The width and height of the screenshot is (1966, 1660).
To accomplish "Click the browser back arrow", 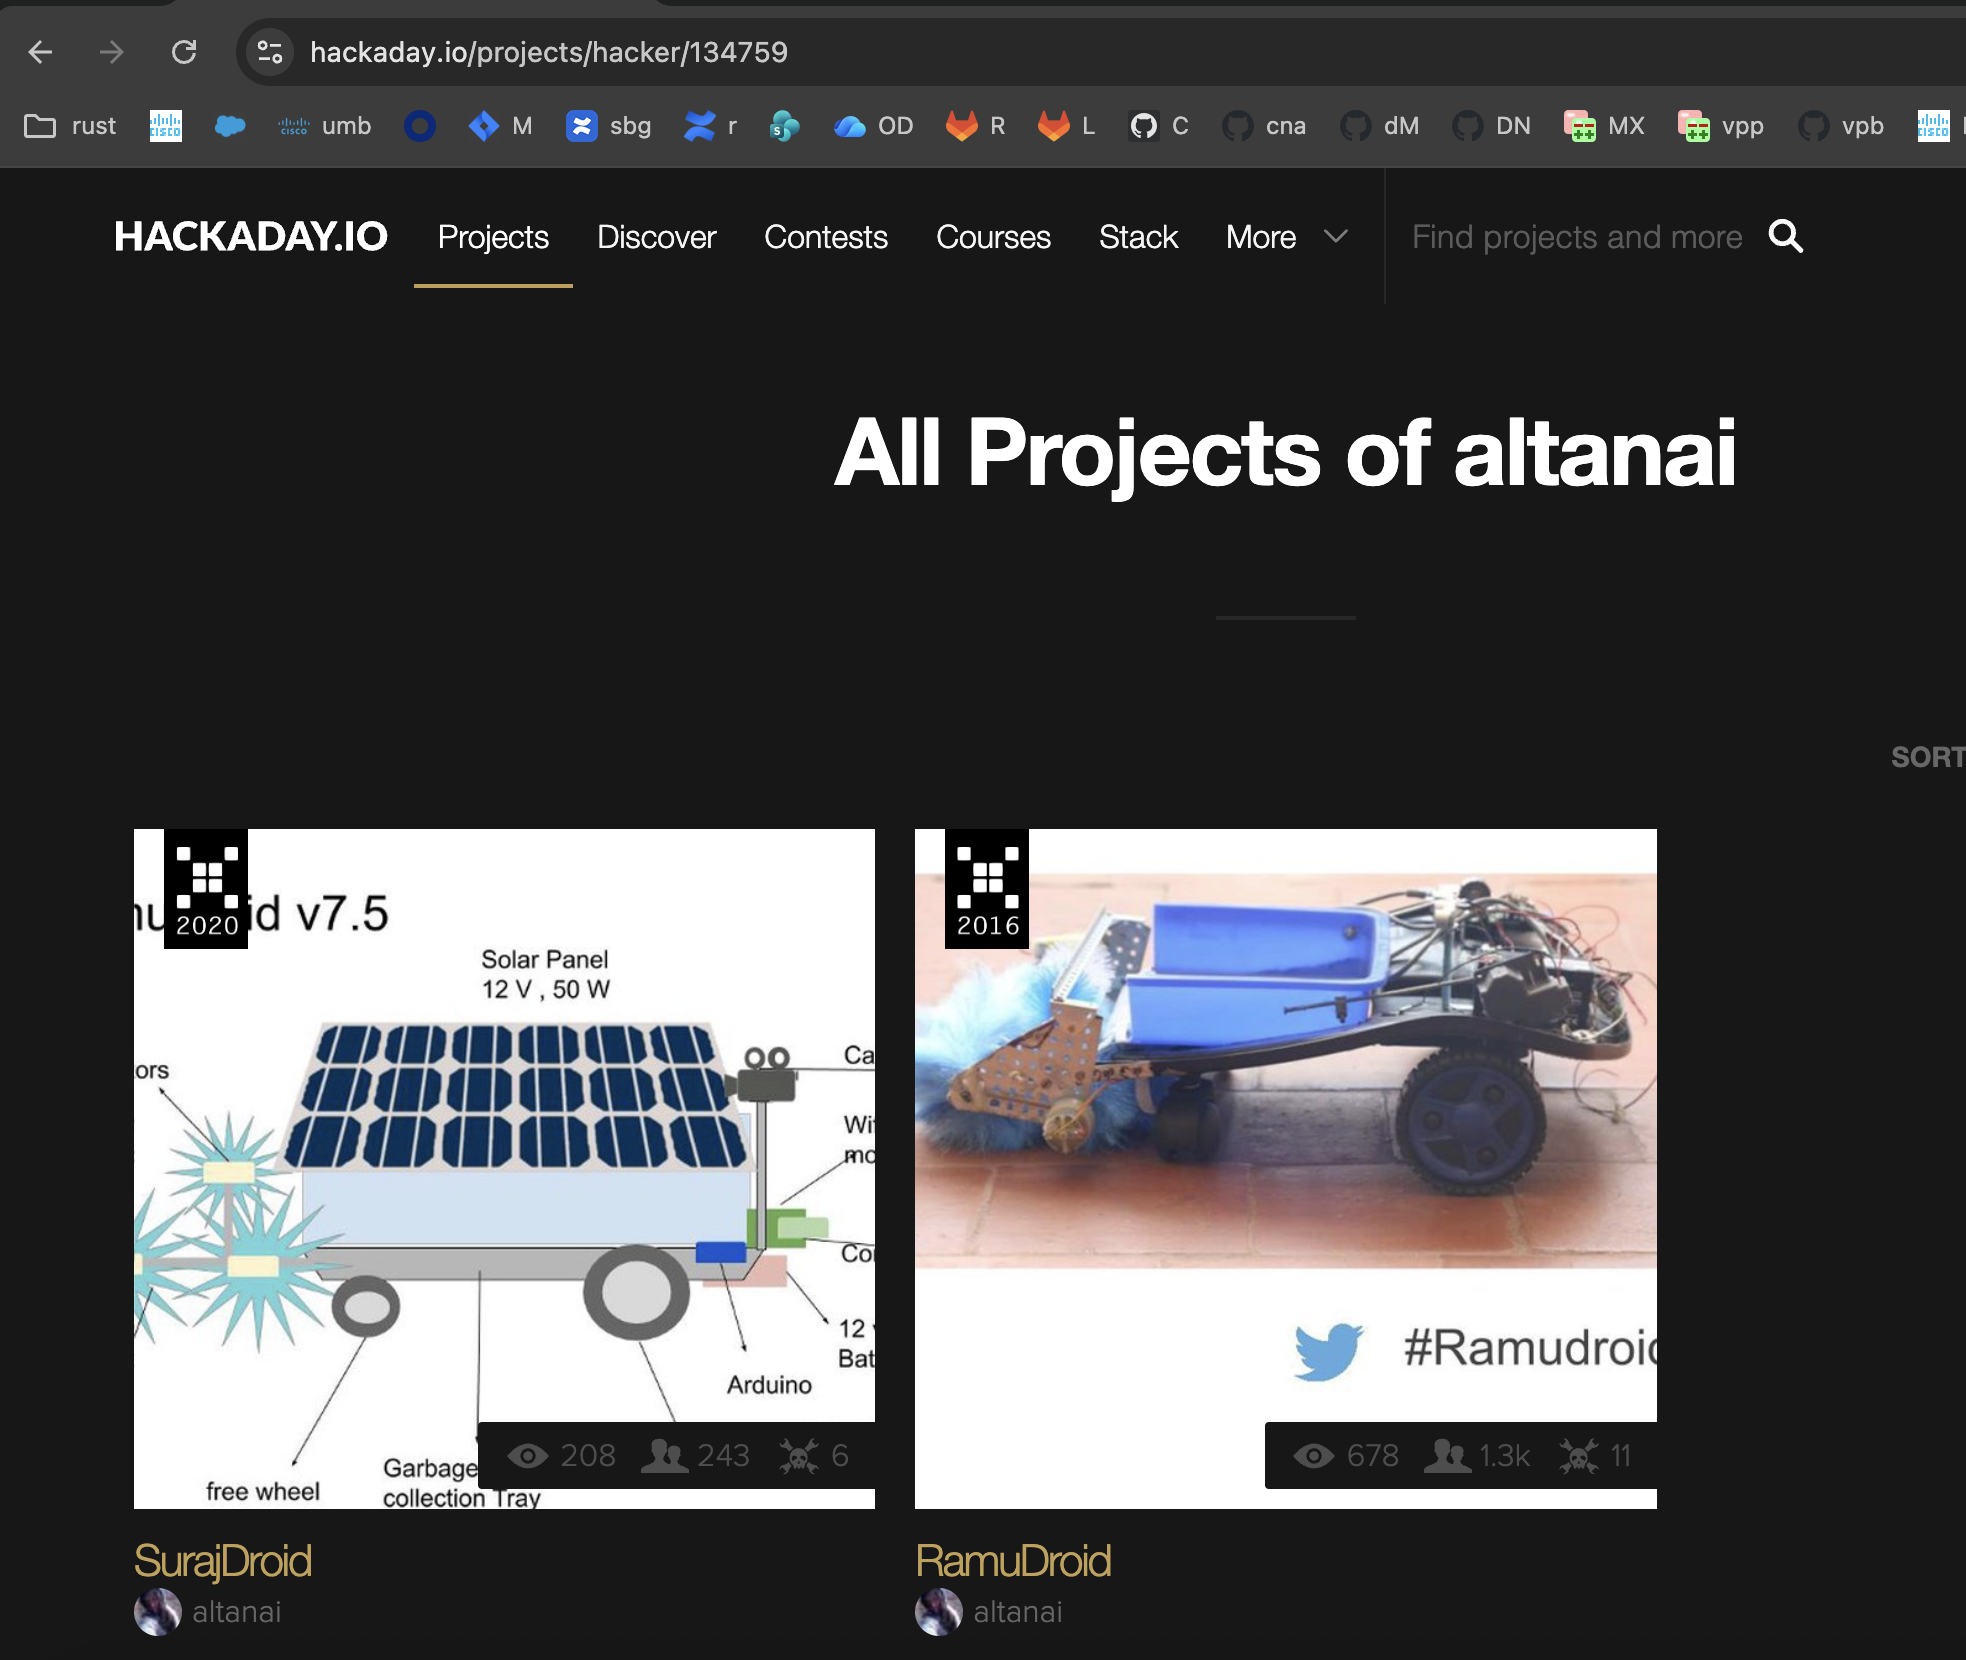I will 41,52.
